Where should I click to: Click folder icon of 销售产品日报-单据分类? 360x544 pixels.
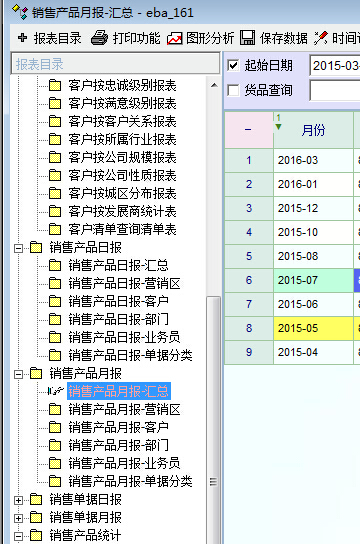(55, 355)
